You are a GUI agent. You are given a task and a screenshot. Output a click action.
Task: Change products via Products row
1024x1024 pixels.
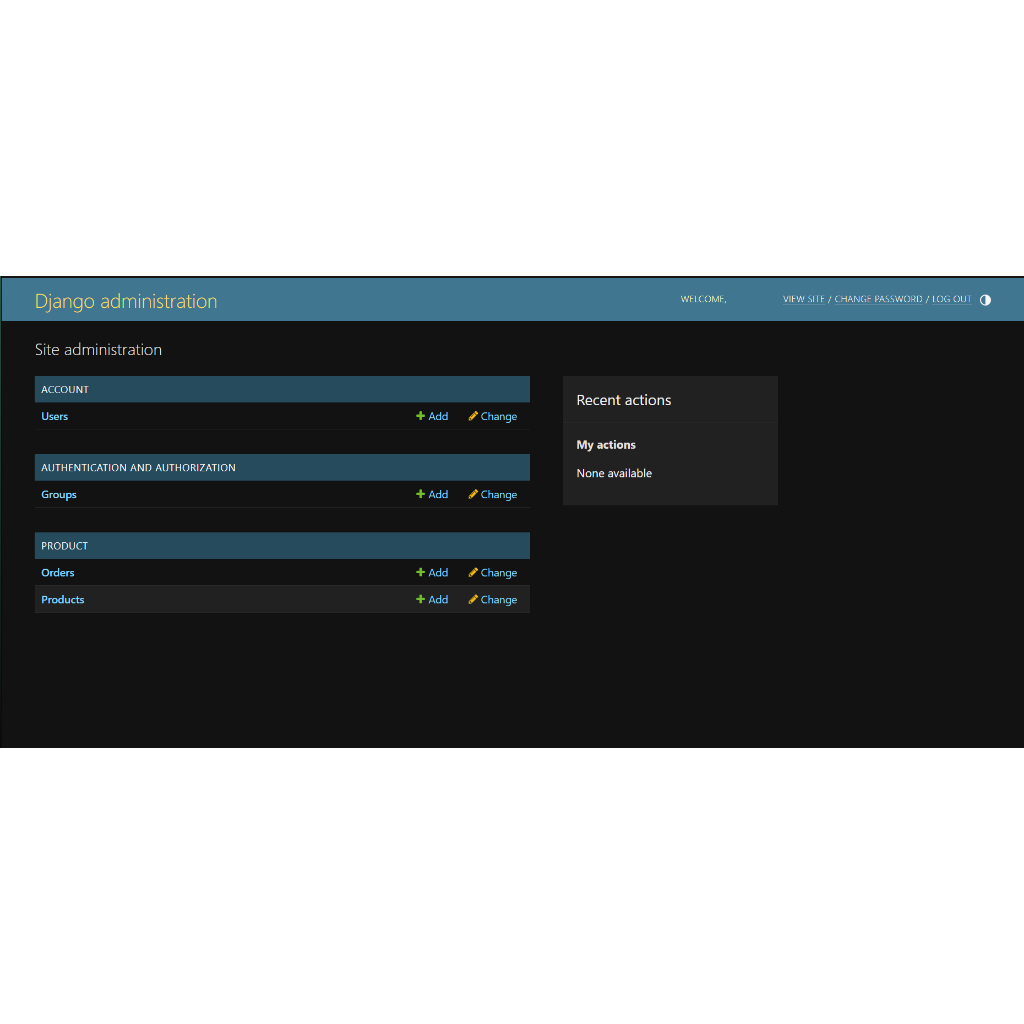[x=492, y=600]
